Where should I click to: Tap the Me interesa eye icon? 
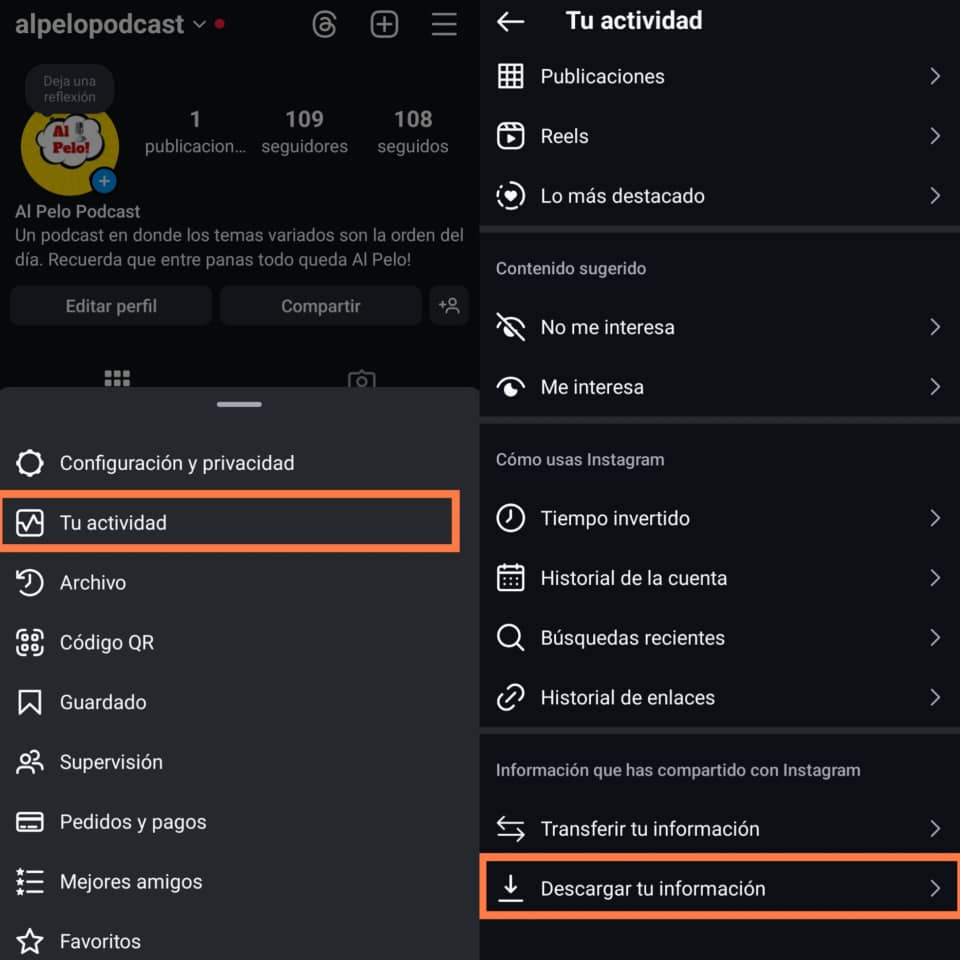(x=510, y=387)
